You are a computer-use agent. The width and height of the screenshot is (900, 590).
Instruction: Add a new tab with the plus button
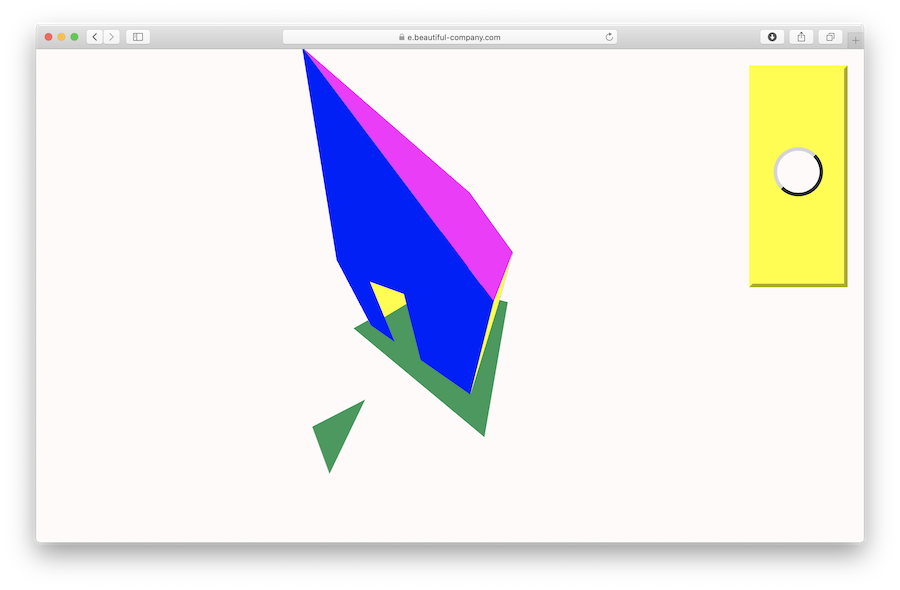[855, 40]
